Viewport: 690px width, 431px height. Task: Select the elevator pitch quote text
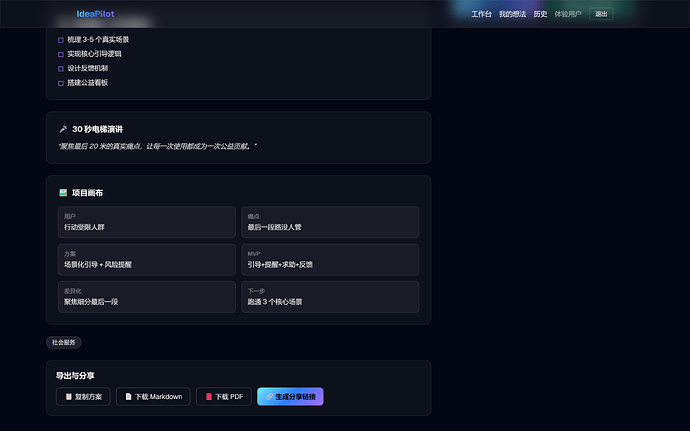point(158,146)
